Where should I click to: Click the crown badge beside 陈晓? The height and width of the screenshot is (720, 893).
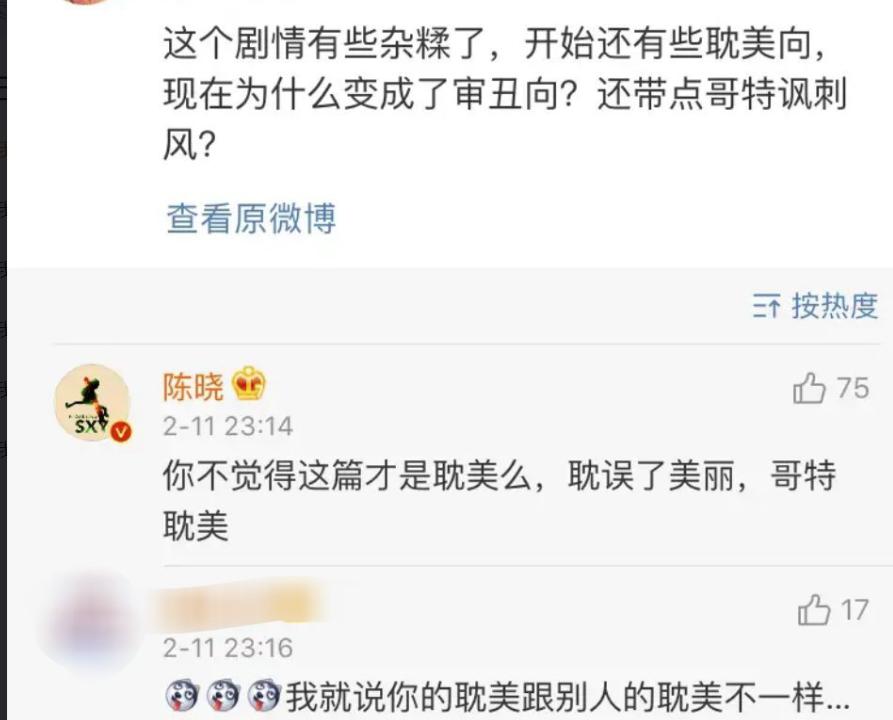249,383
